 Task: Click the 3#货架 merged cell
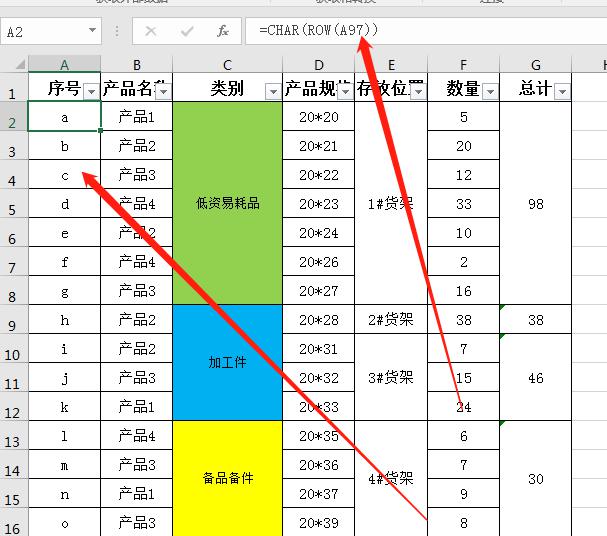coord(391,377)
